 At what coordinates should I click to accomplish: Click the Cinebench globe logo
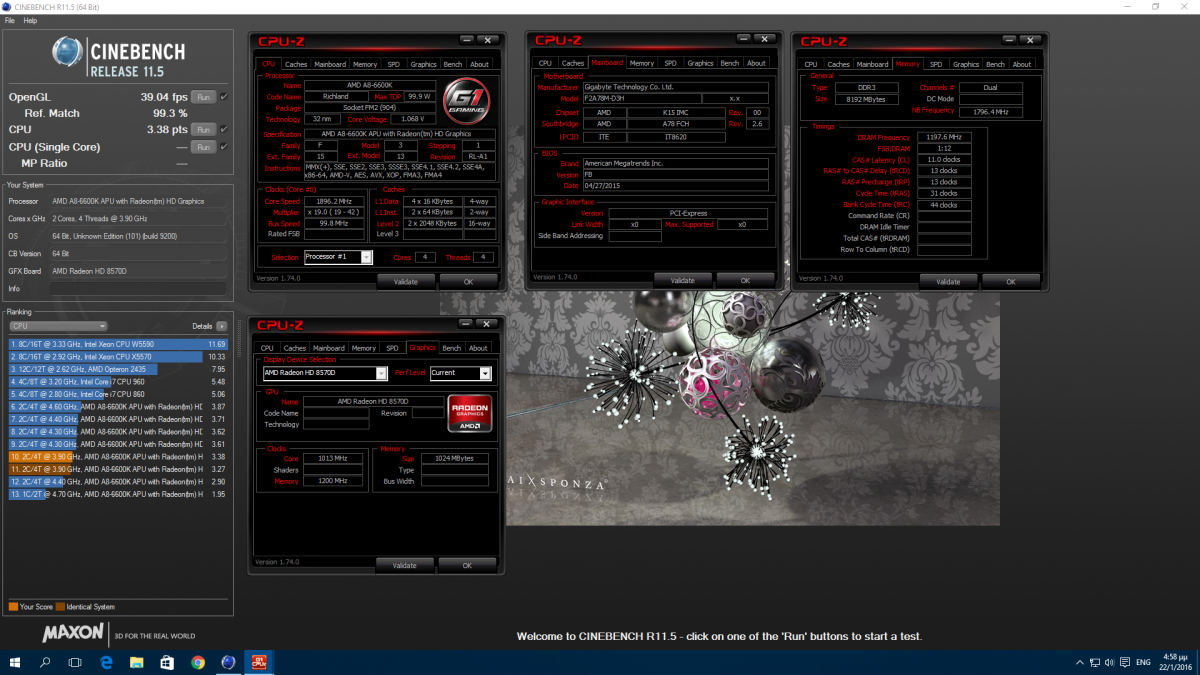click(x=68, y=52)
